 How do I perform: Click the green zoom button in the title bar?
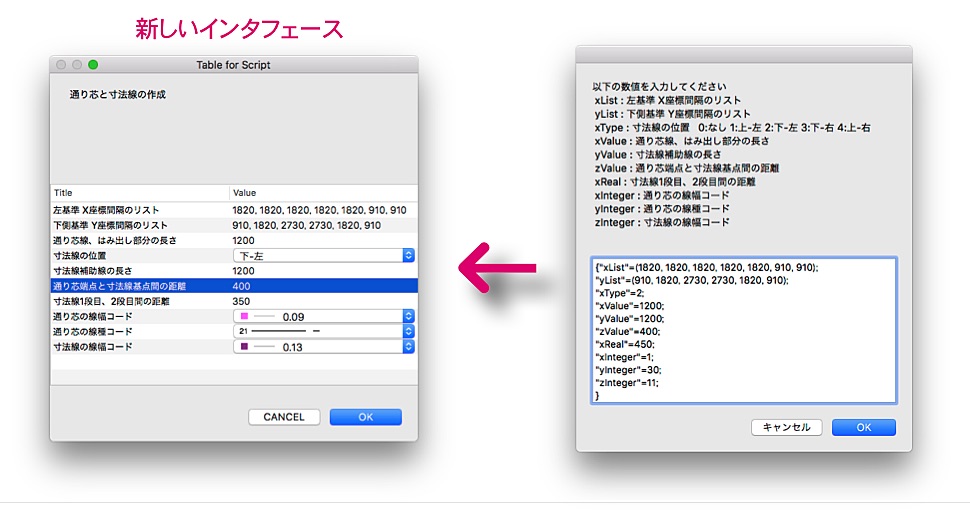93,65
